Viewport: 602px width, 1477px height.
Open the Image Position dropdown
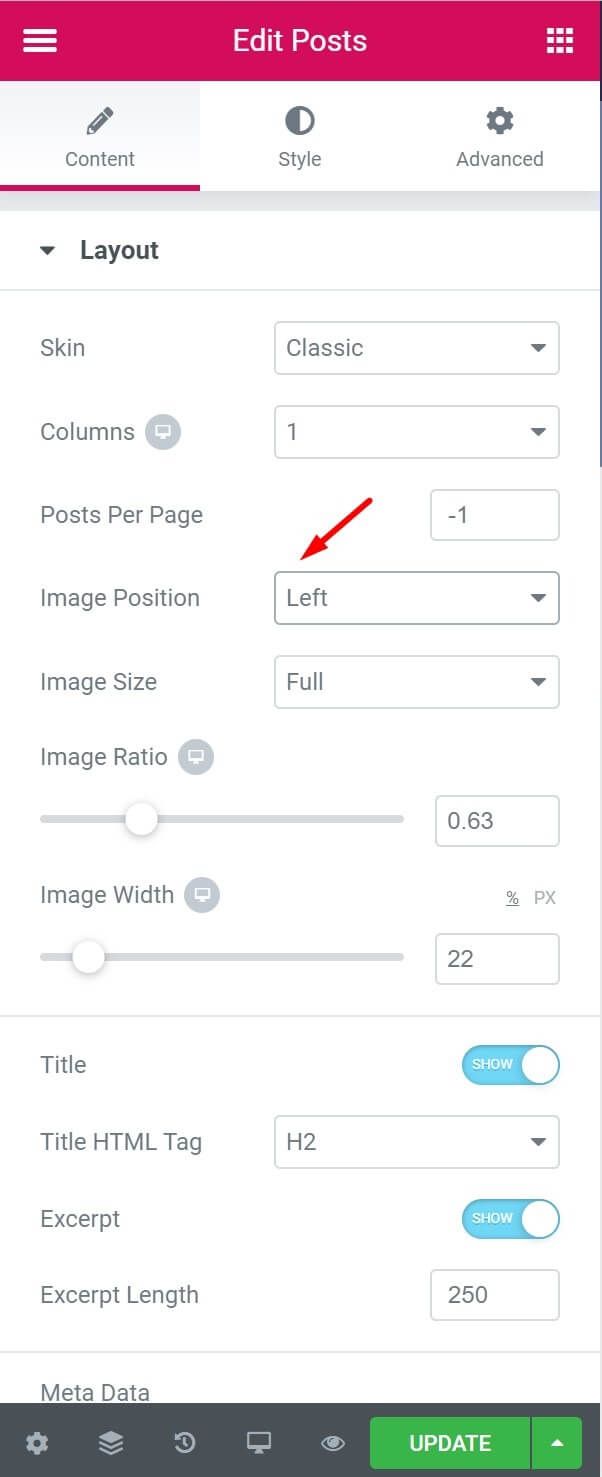(416, 598)
